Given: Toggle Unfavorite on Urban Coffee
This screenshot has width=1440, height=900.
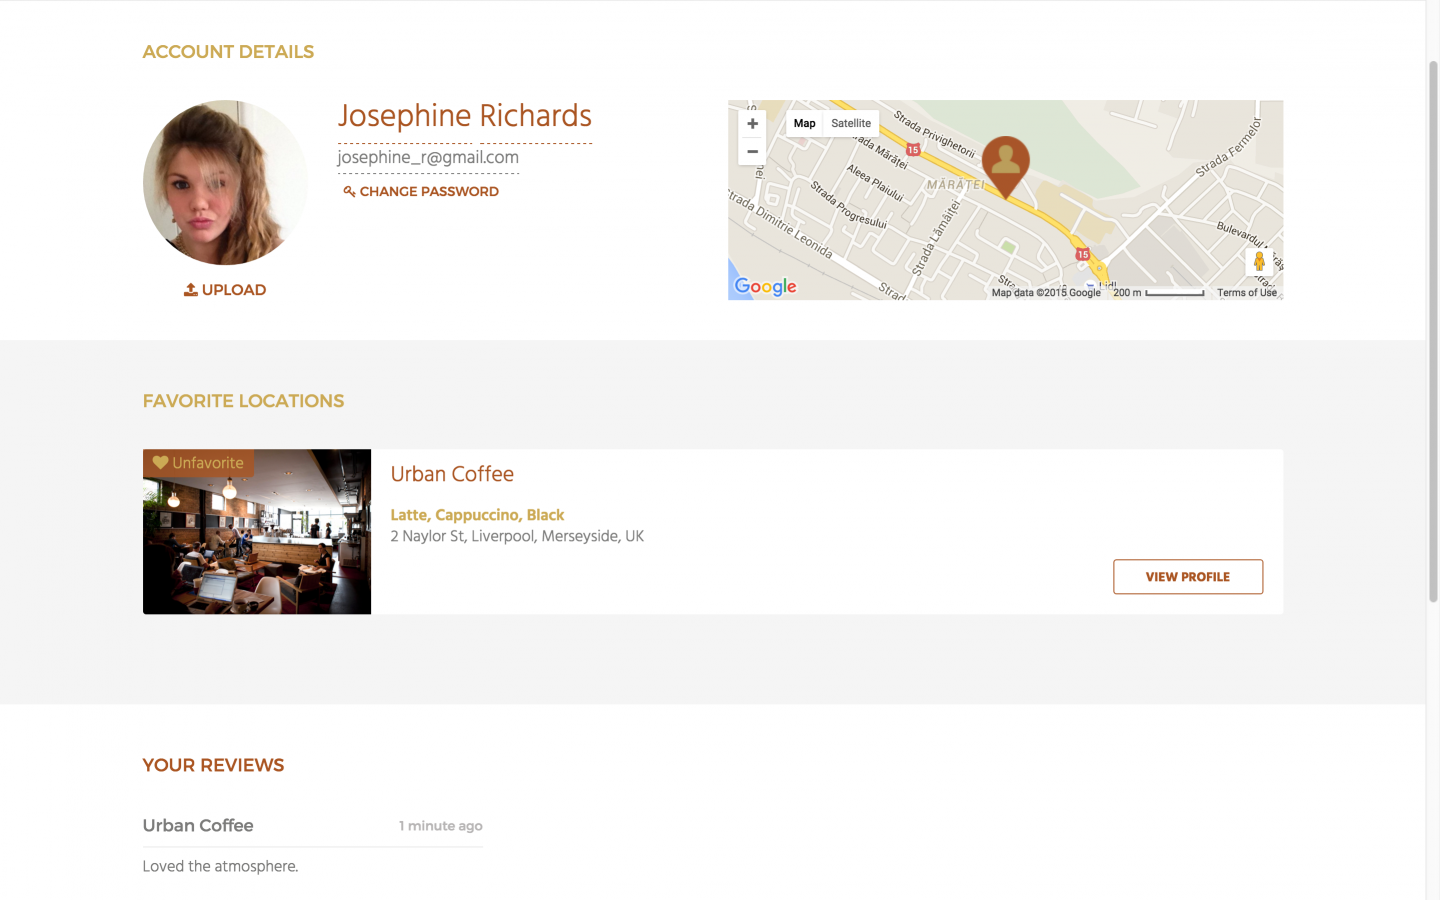Looking at the screenshot, I should point(198,463).
